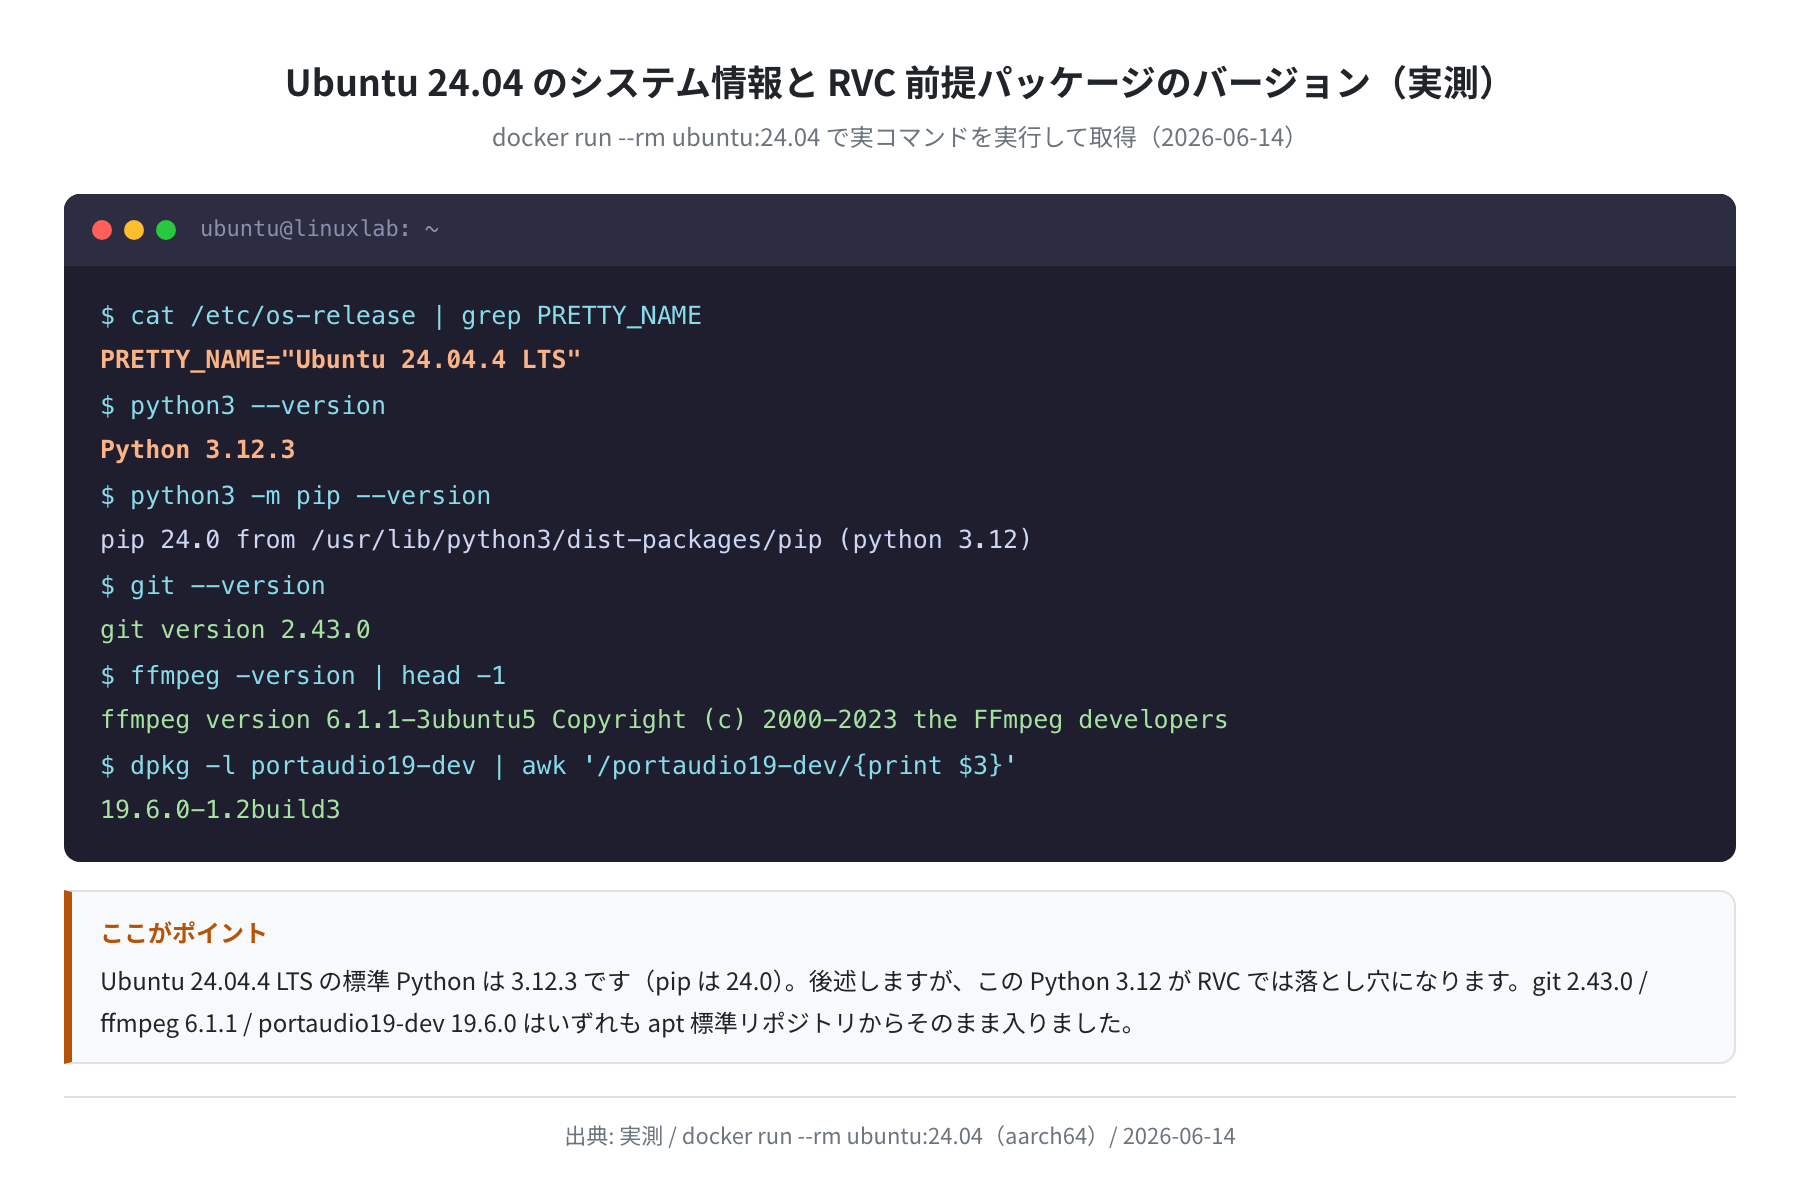Click callout line starting ffmpeg 6.1.1 / portaudio19-dev
Image resolution: width=1800 pixels, height=1192 pixels.
[x=617, y=1023]
